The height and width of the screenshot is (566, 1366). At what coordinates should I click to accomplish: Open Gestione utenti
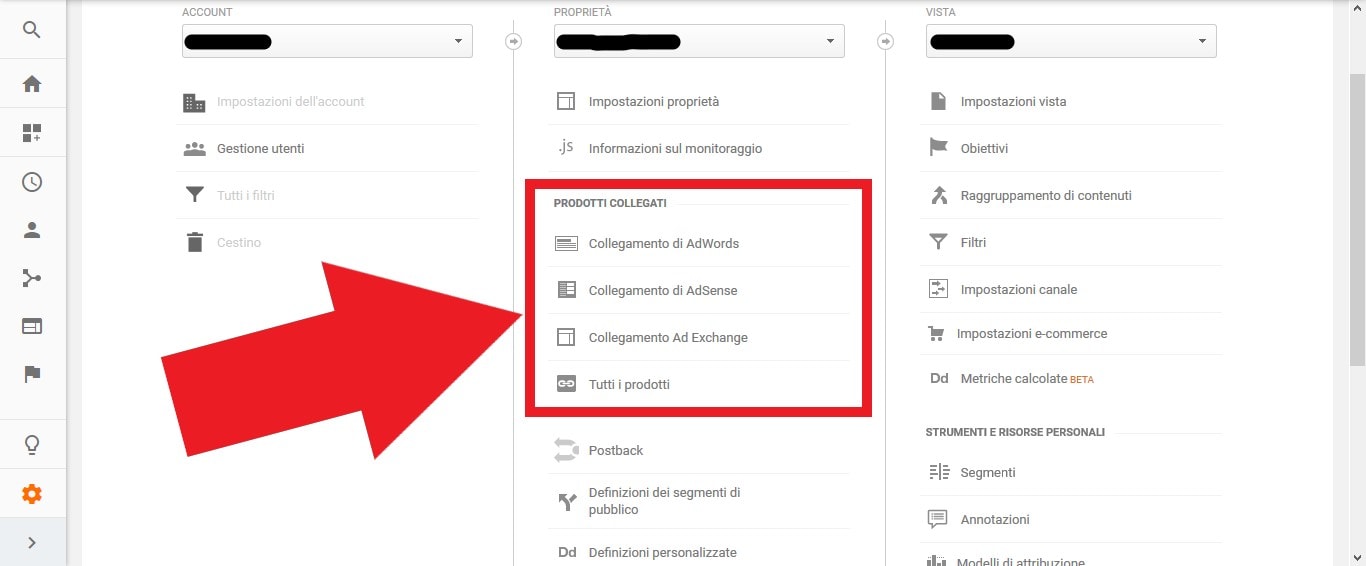point(260,148)
